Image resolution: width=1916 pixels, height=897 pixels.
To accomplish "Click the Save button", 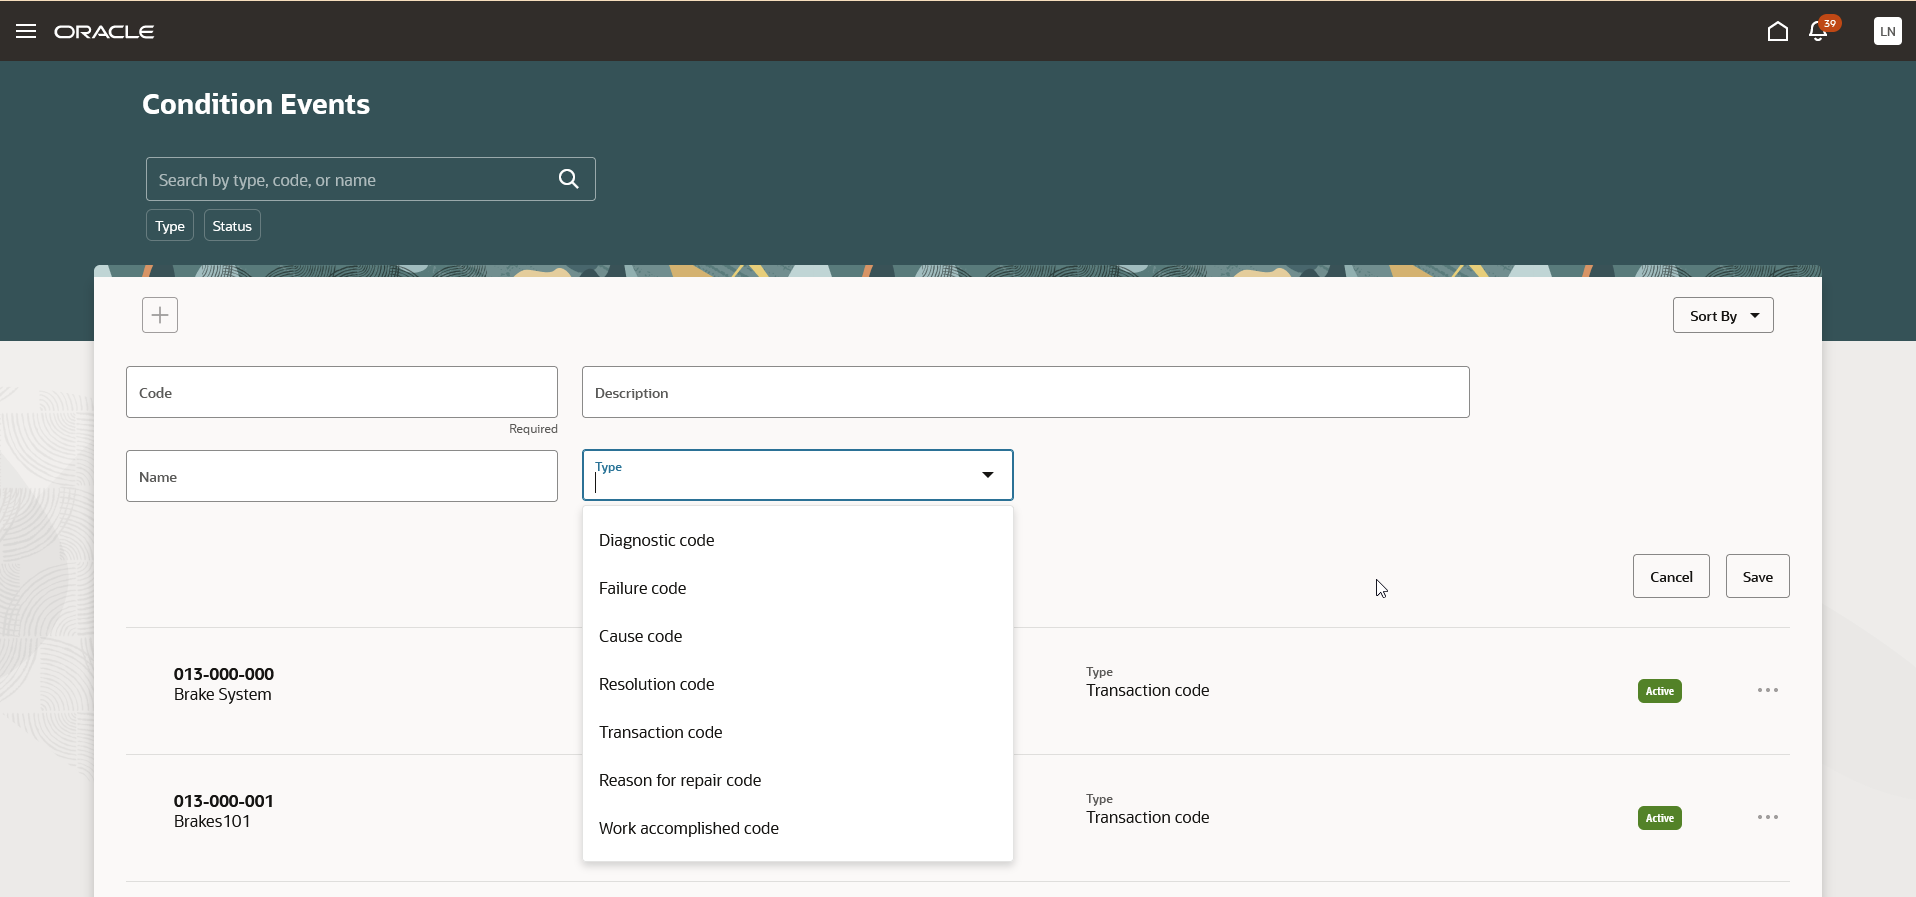I will coord(1757,576).
